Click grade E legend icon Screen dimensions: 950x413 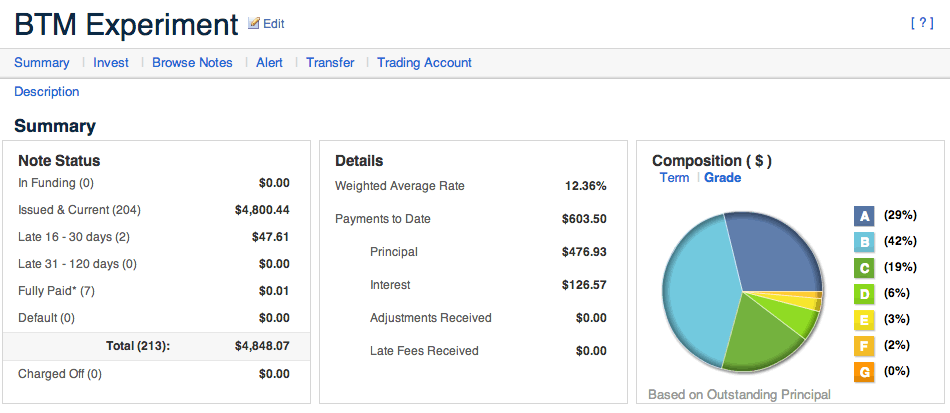coord(865,320)
